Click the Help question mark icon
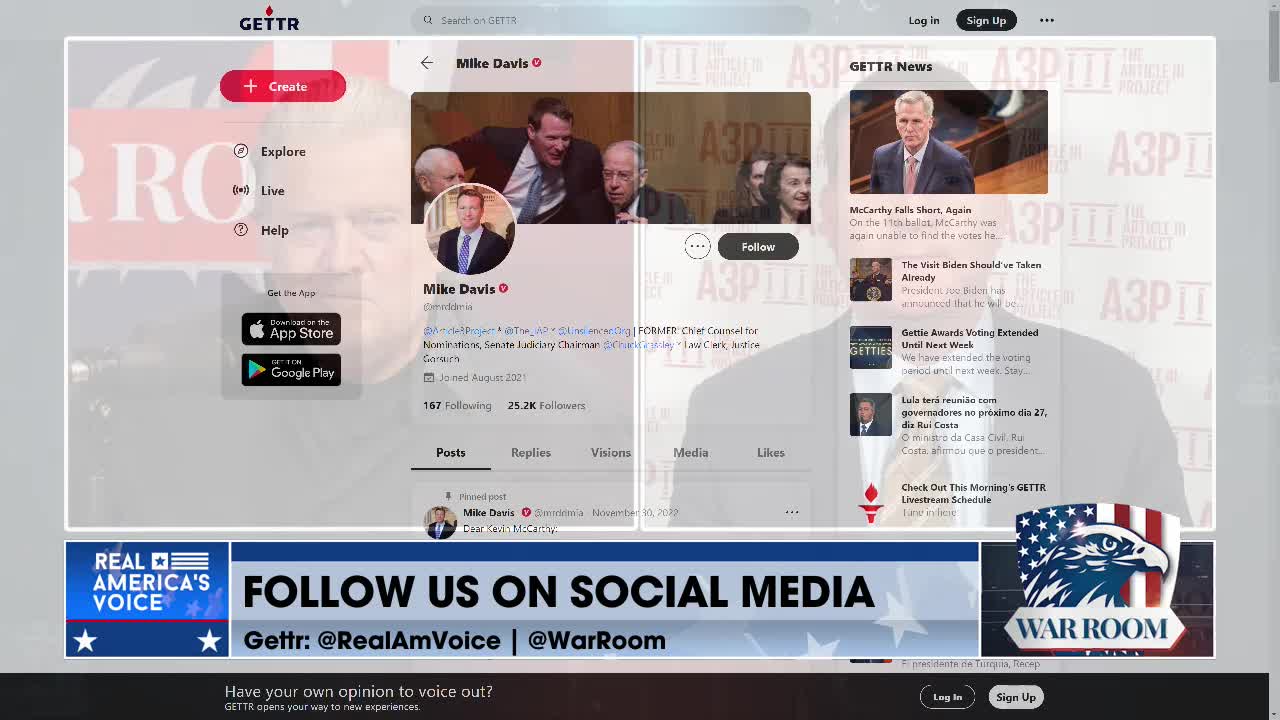 point(241,230)
